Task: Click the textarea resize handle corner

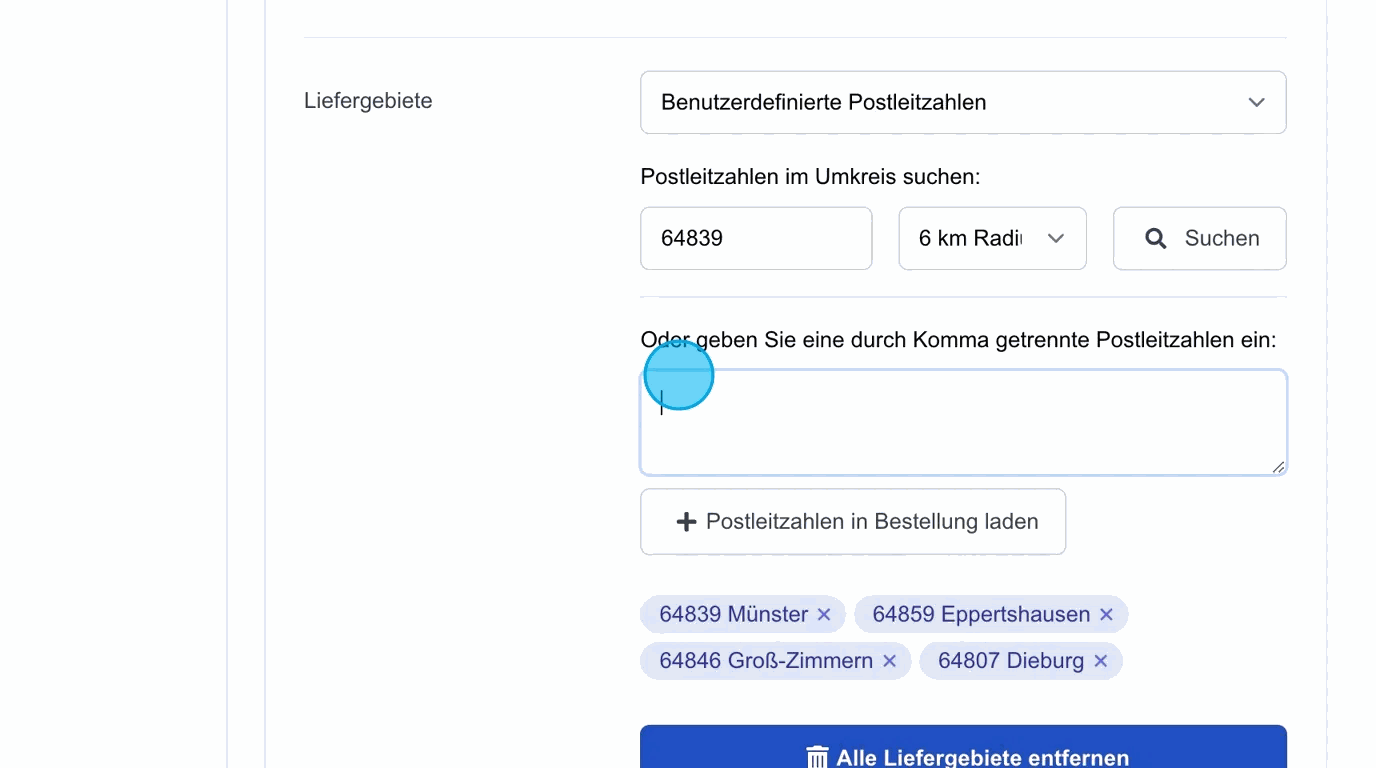Action: 1278,467
